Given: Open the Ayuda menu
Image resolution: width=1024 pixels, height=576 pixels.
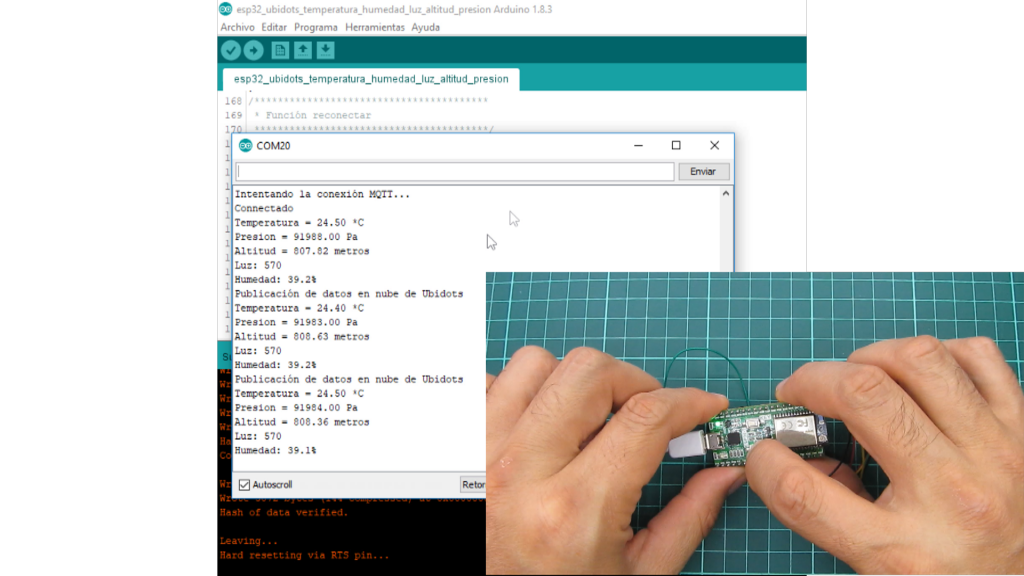Looking at the screenshot, I should (426, 27).
